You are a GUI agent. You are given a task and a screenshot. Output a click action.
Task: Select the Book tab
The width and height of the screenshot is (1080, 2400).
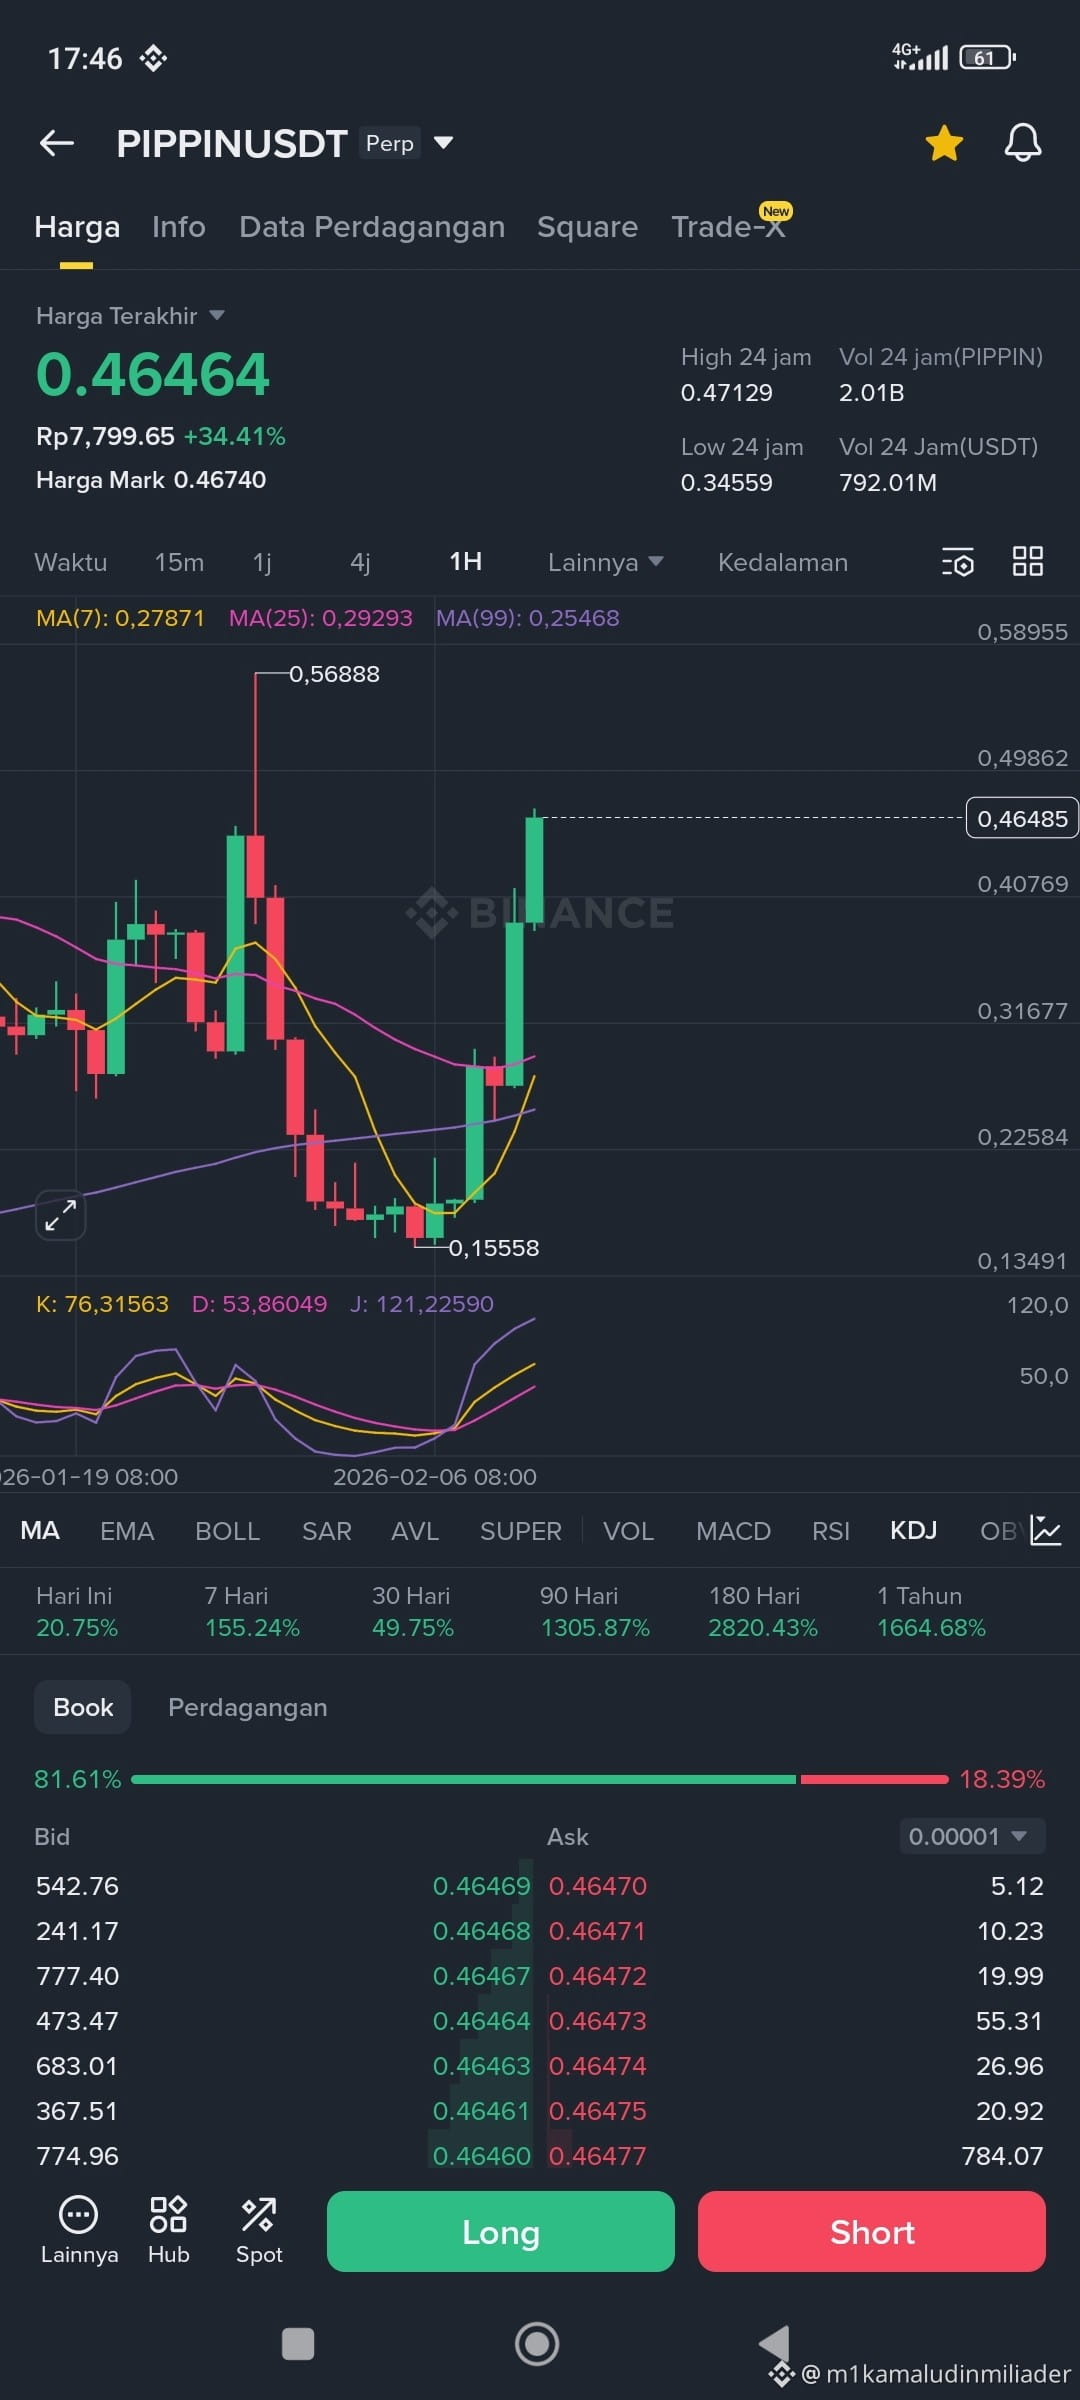83,1707
